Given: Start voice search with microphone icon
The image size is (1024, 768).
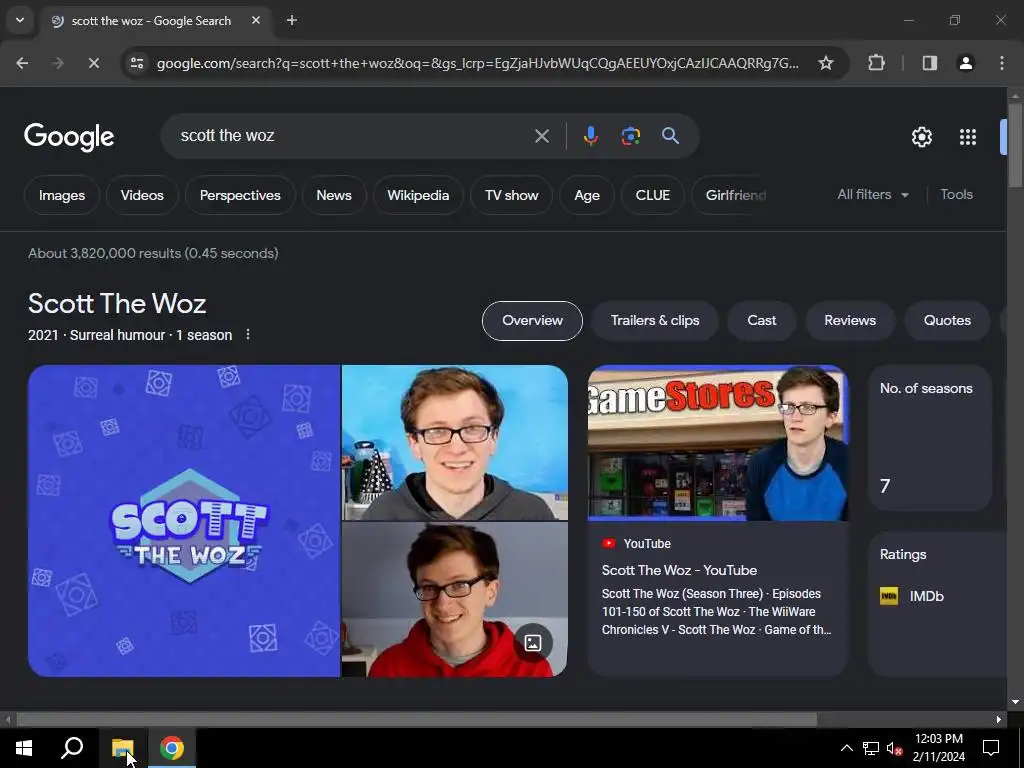Looking at the screenshot, I should click(590, 136).
